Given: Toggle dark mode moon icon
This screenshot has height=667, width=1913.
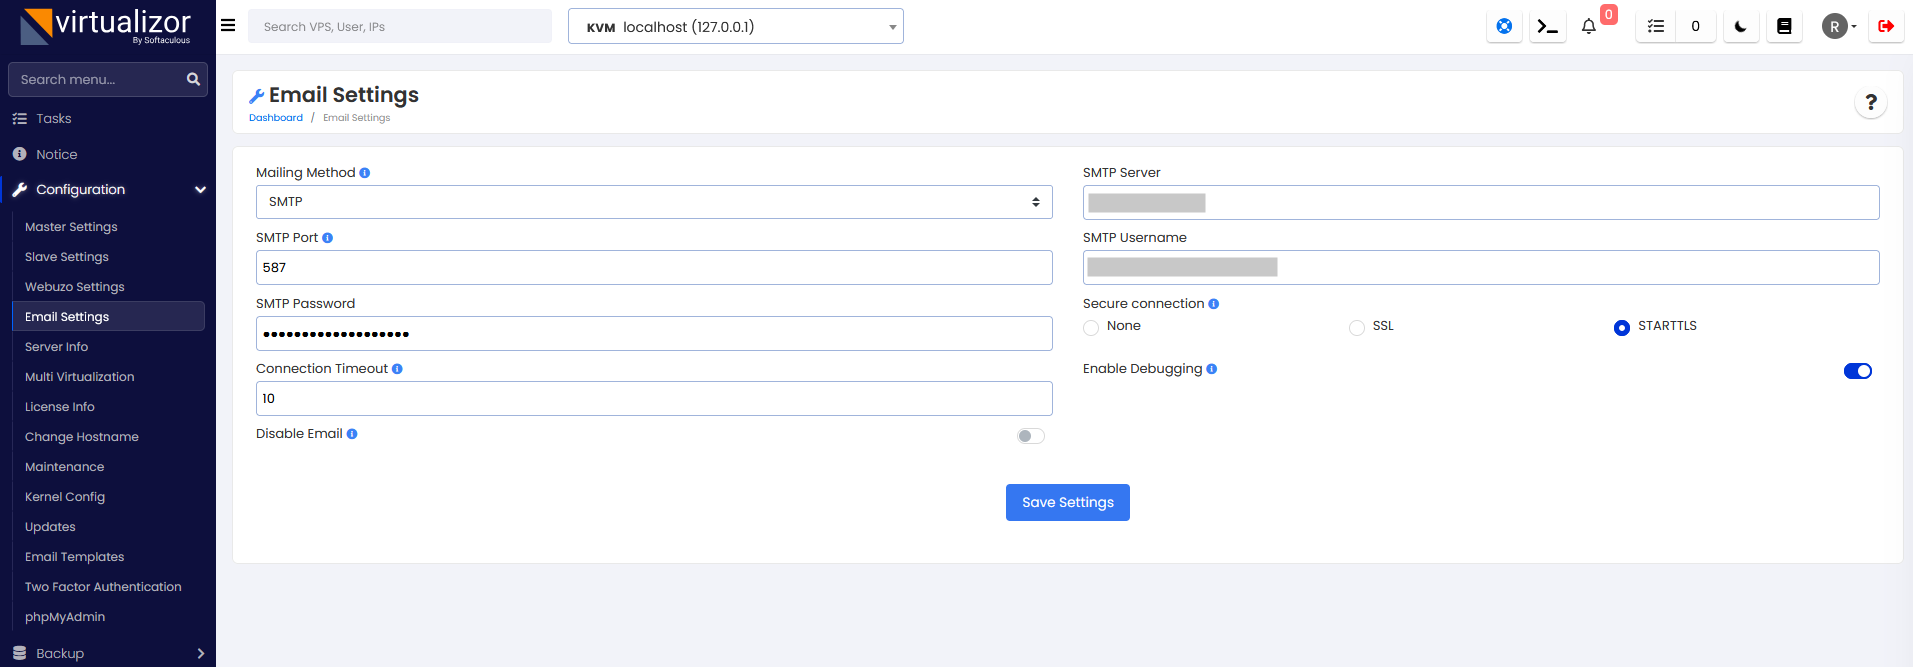Looking at the screenshot, I should (x=1741, y=27).
